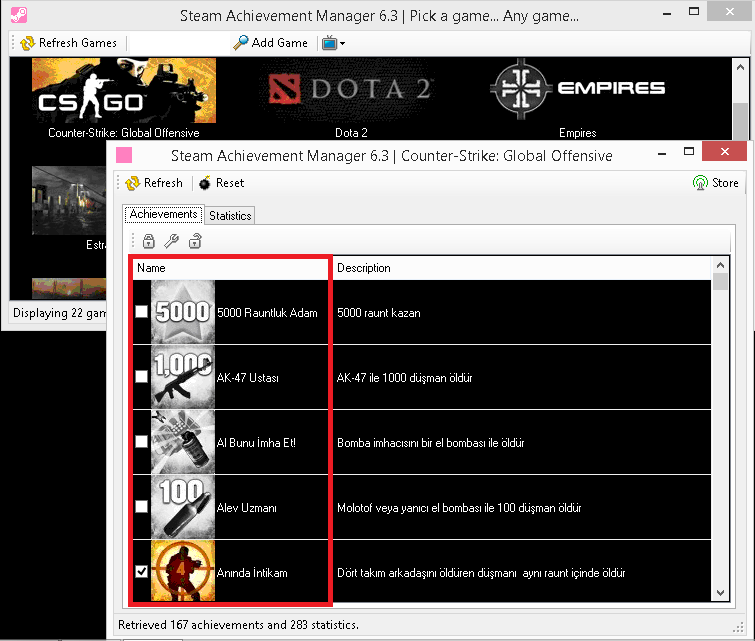Click the game ID input field
Viewport: 755px width, 641px height.
(x=178, y=43)
